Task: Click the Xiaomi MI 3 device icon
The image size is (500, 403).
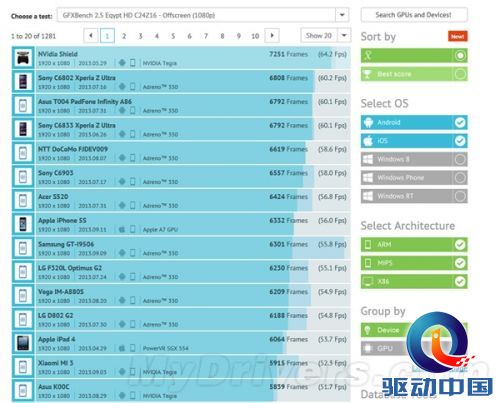Action: coord(23,367)
